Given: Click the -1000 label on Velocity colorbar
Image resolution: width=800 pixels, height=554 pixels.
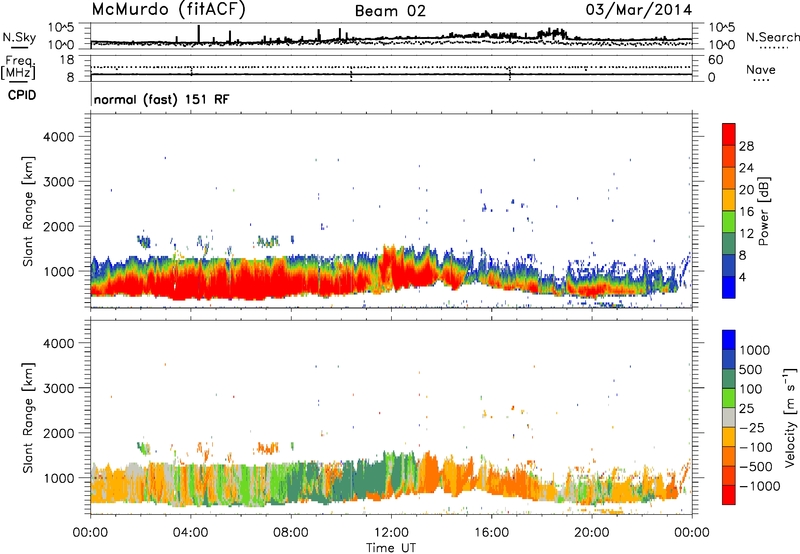Looking at the screenshot, I should 760,486.
